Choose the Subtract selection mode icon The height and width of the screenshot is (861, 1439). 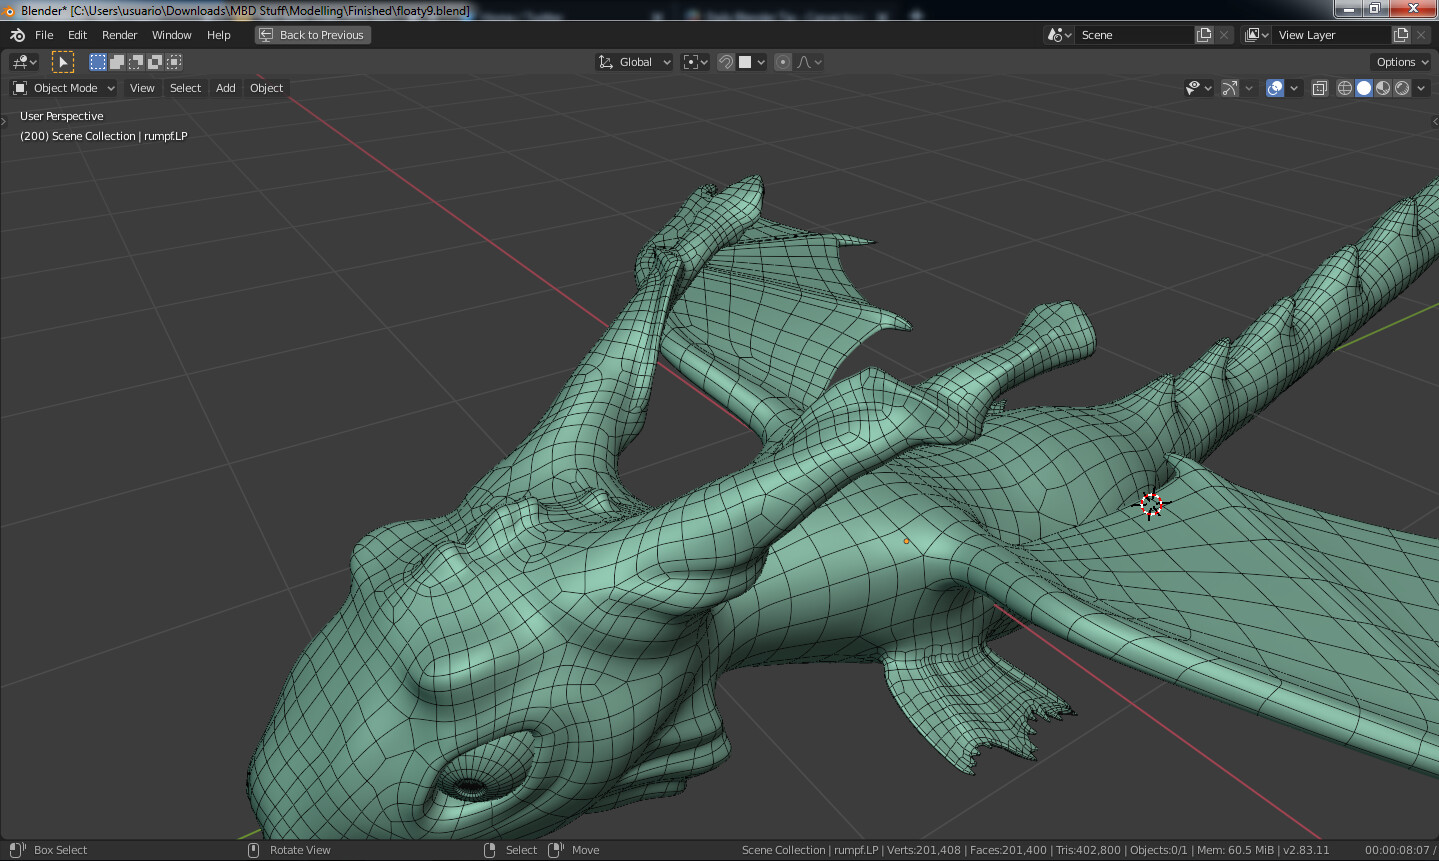(x=136, y=62)
